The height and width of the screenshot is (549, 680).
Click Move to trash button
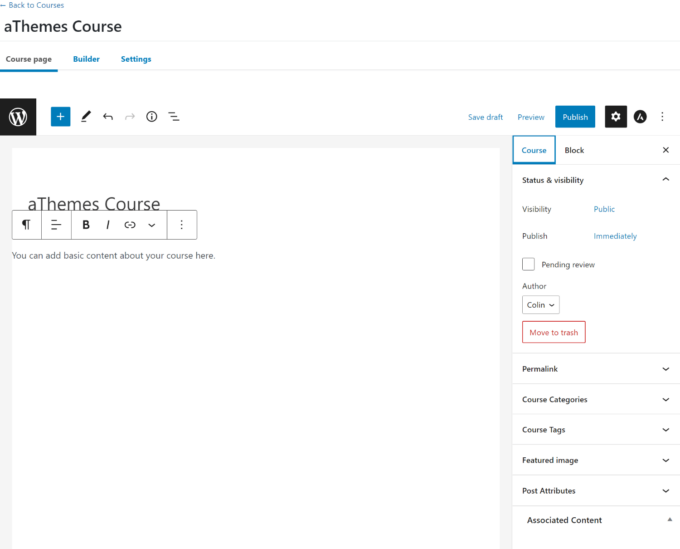click(x=554, y=332)
